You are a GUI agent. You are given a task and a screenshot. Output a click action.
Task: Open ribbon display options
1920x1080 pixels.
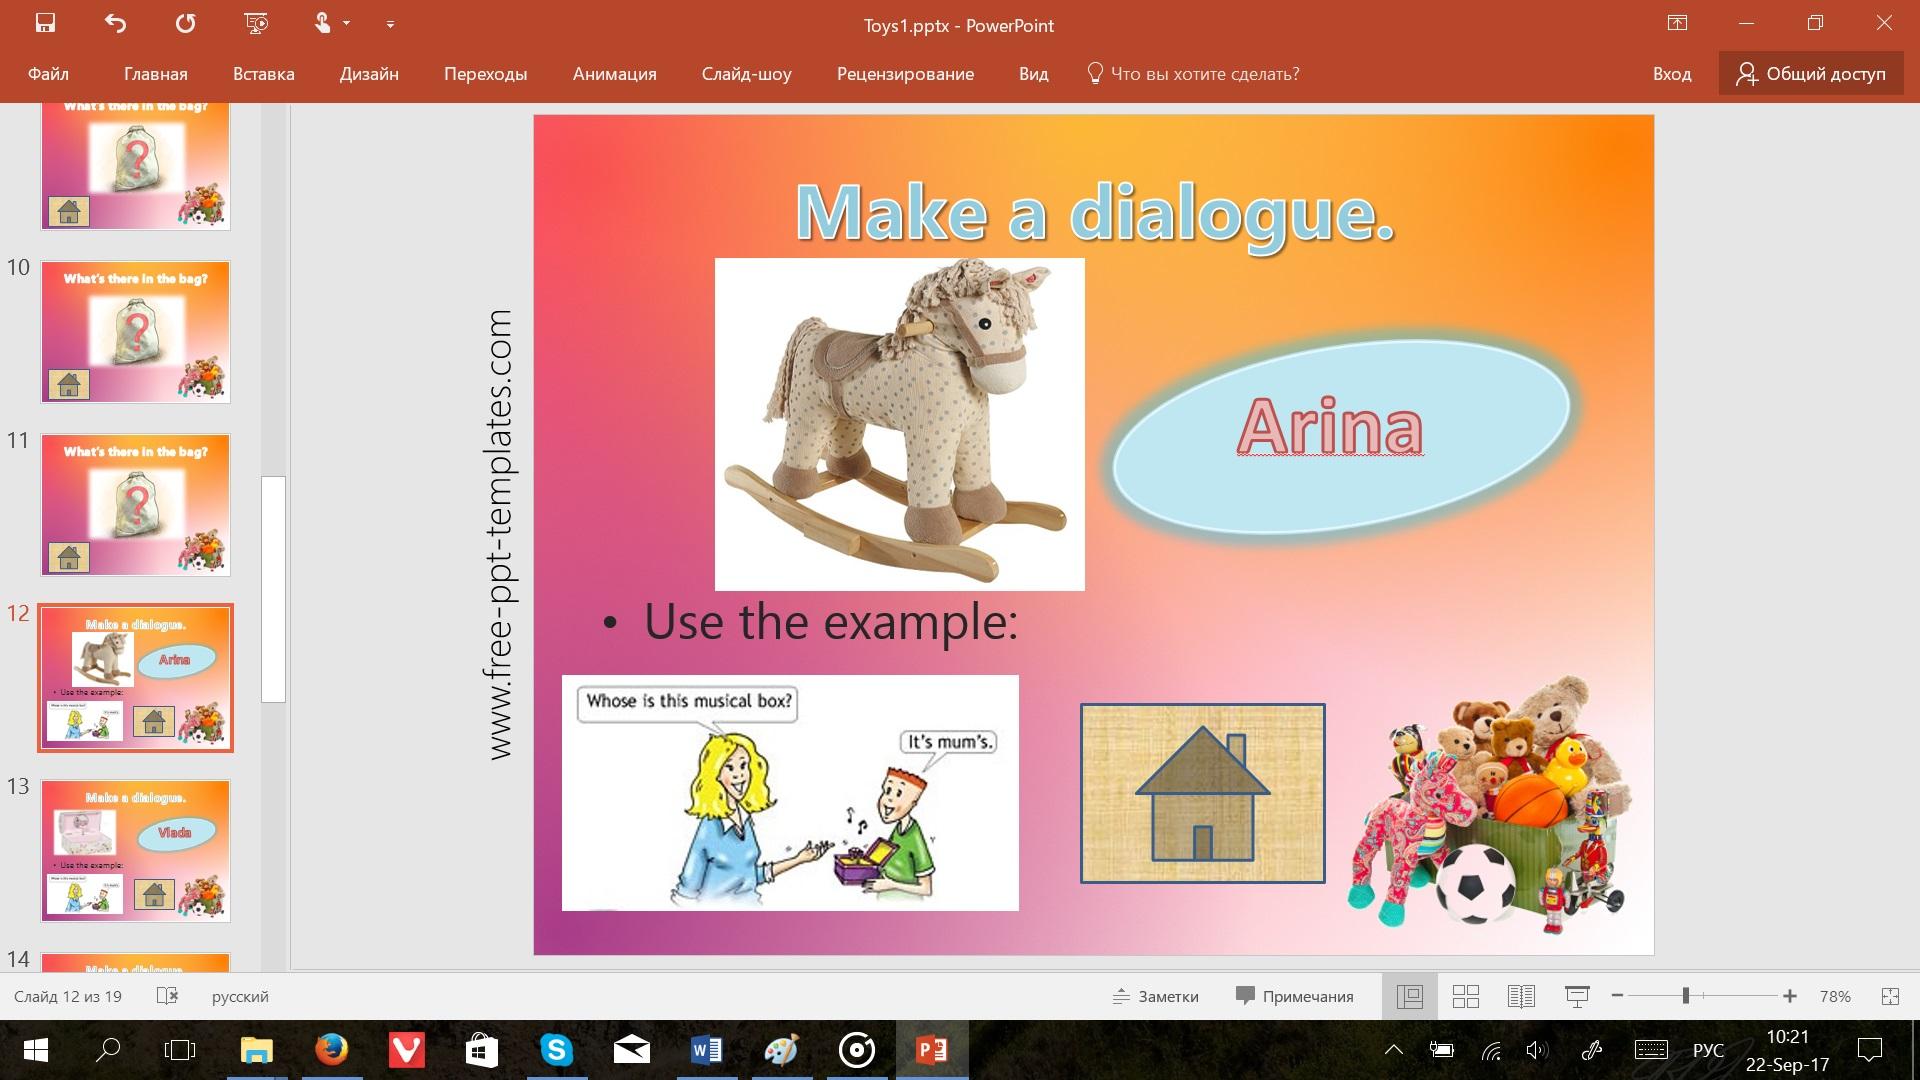click(x=1677, y=24)
